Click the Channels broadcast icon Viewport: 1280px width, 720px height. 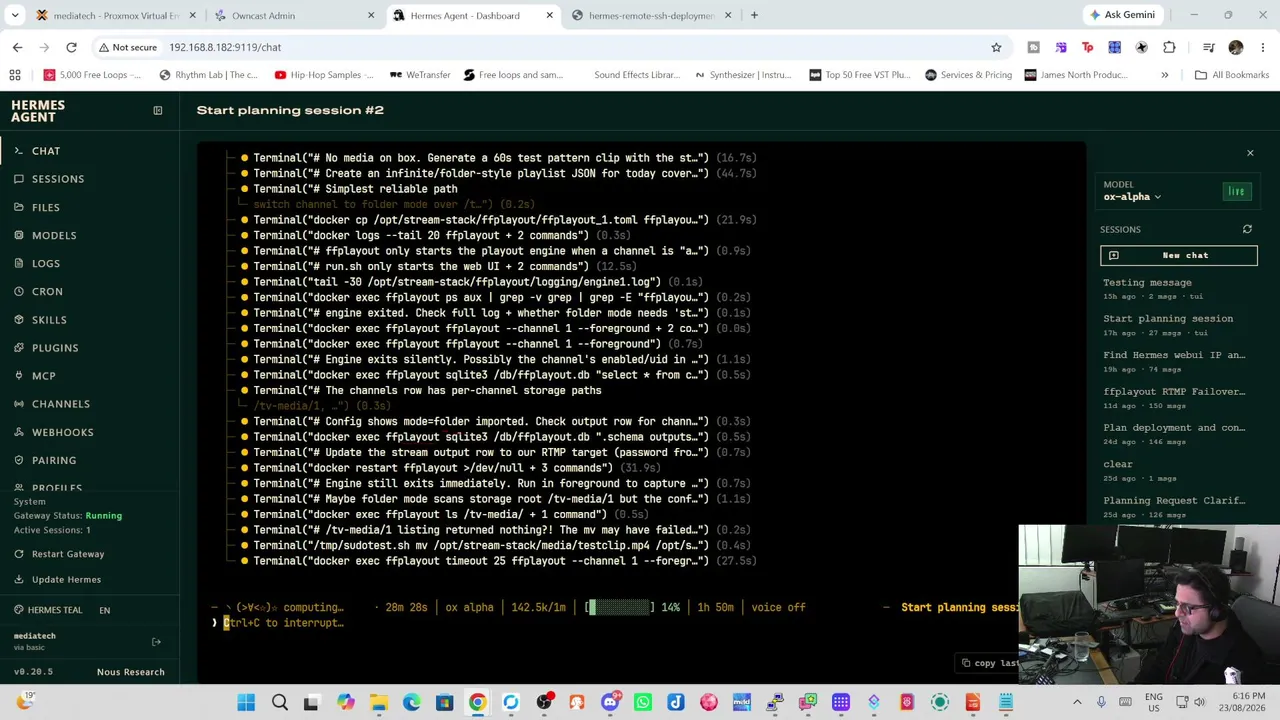pos(19,404)
